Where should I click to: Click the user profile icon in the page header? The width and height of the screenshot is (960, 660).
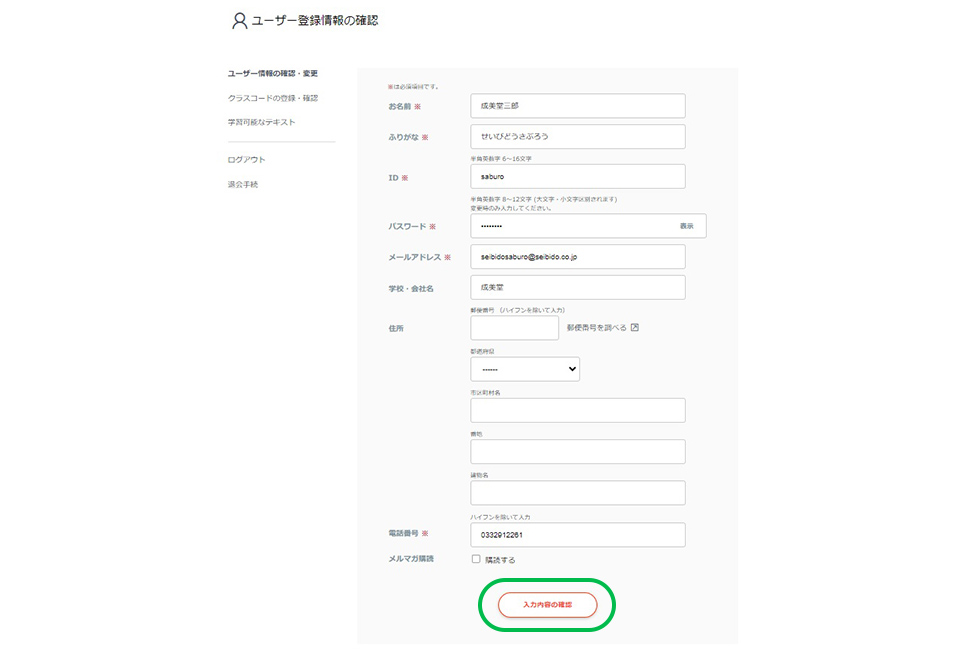point(239,20)
